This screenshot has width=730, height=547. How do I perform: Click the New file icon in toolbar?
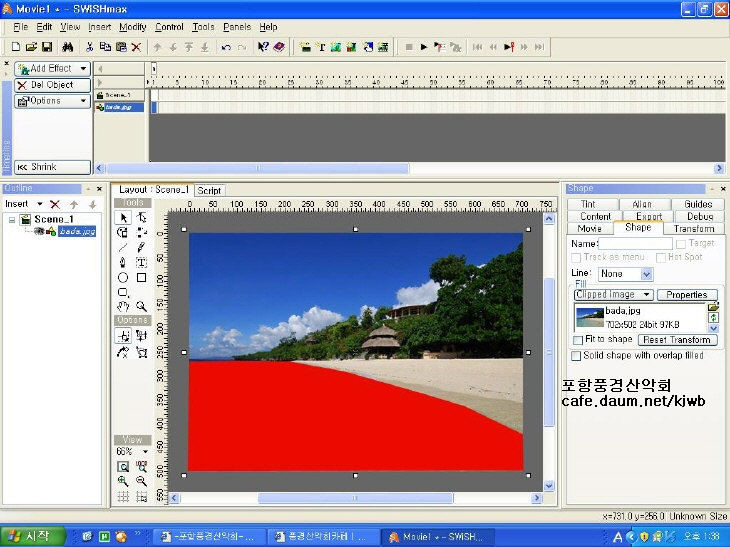pyautogui.click(x=15, y=47)
